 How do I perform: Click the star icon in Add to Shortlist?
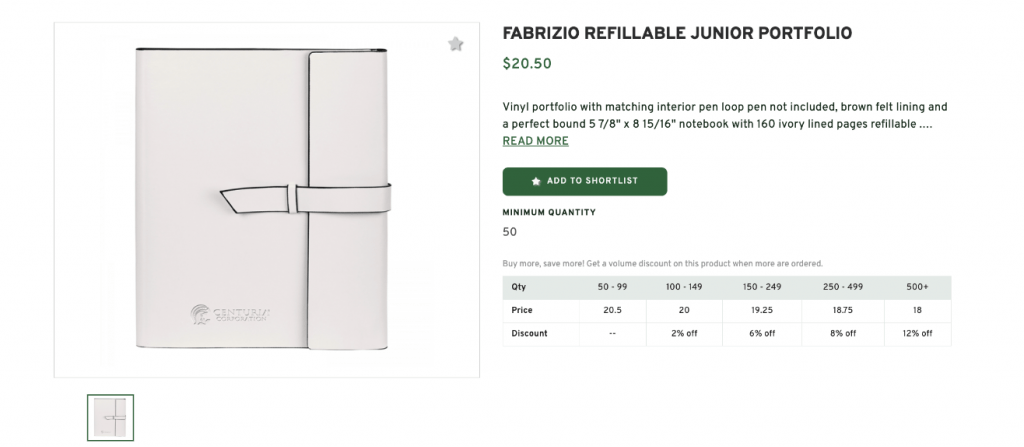pyautogui.click(x=536, y=182)
